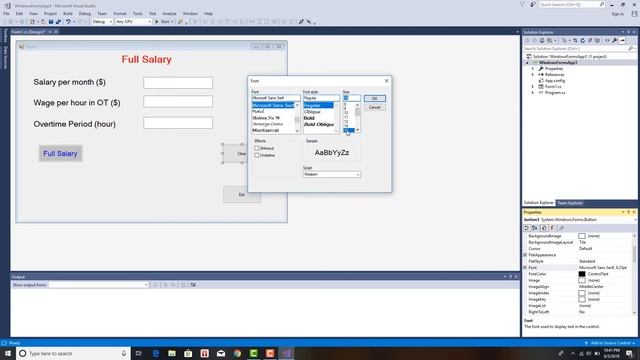The height and width of the screenshot is (360, 640).
Task: Open the File menu
Action: (x=7, y=13)
